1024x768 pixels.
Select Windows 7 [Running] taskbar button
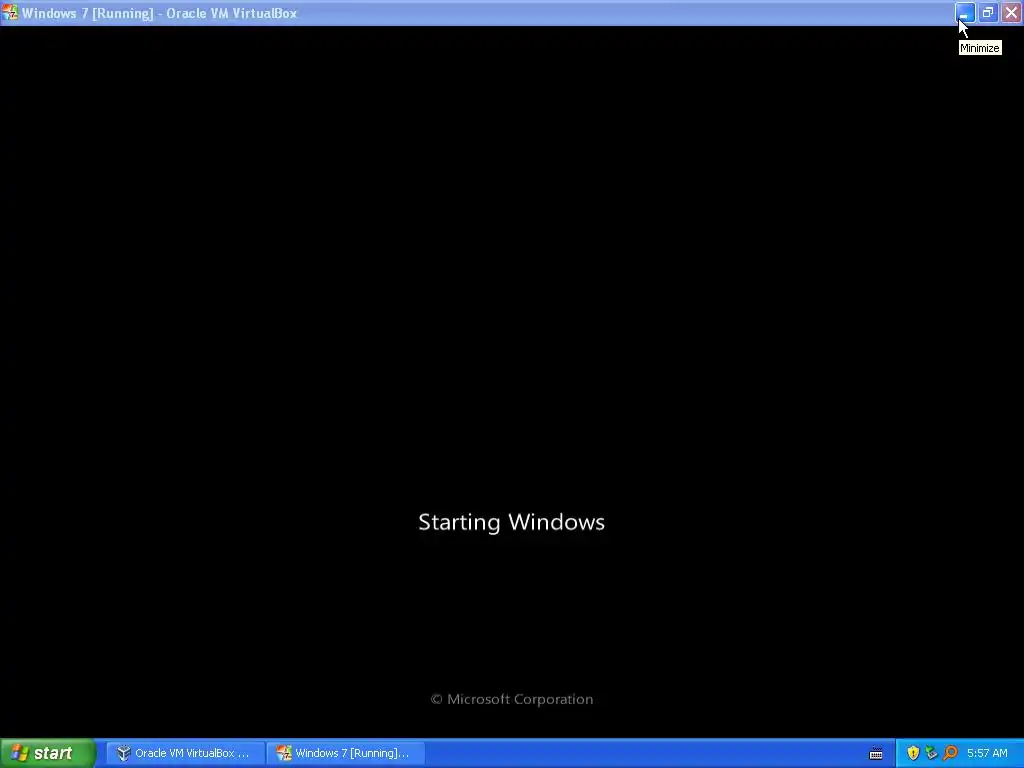coord(345,753)
